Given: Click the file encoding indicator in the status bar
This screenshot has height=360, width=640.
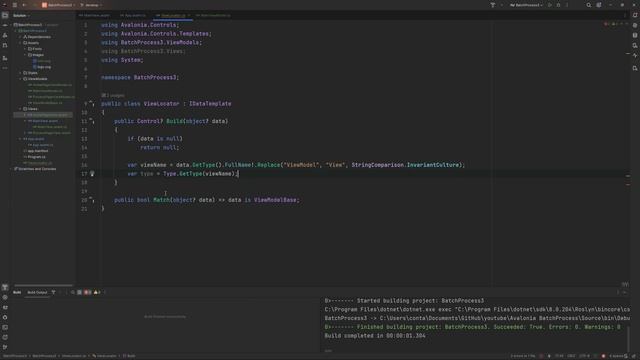Looking at the screenshot, I should (584, 356).
